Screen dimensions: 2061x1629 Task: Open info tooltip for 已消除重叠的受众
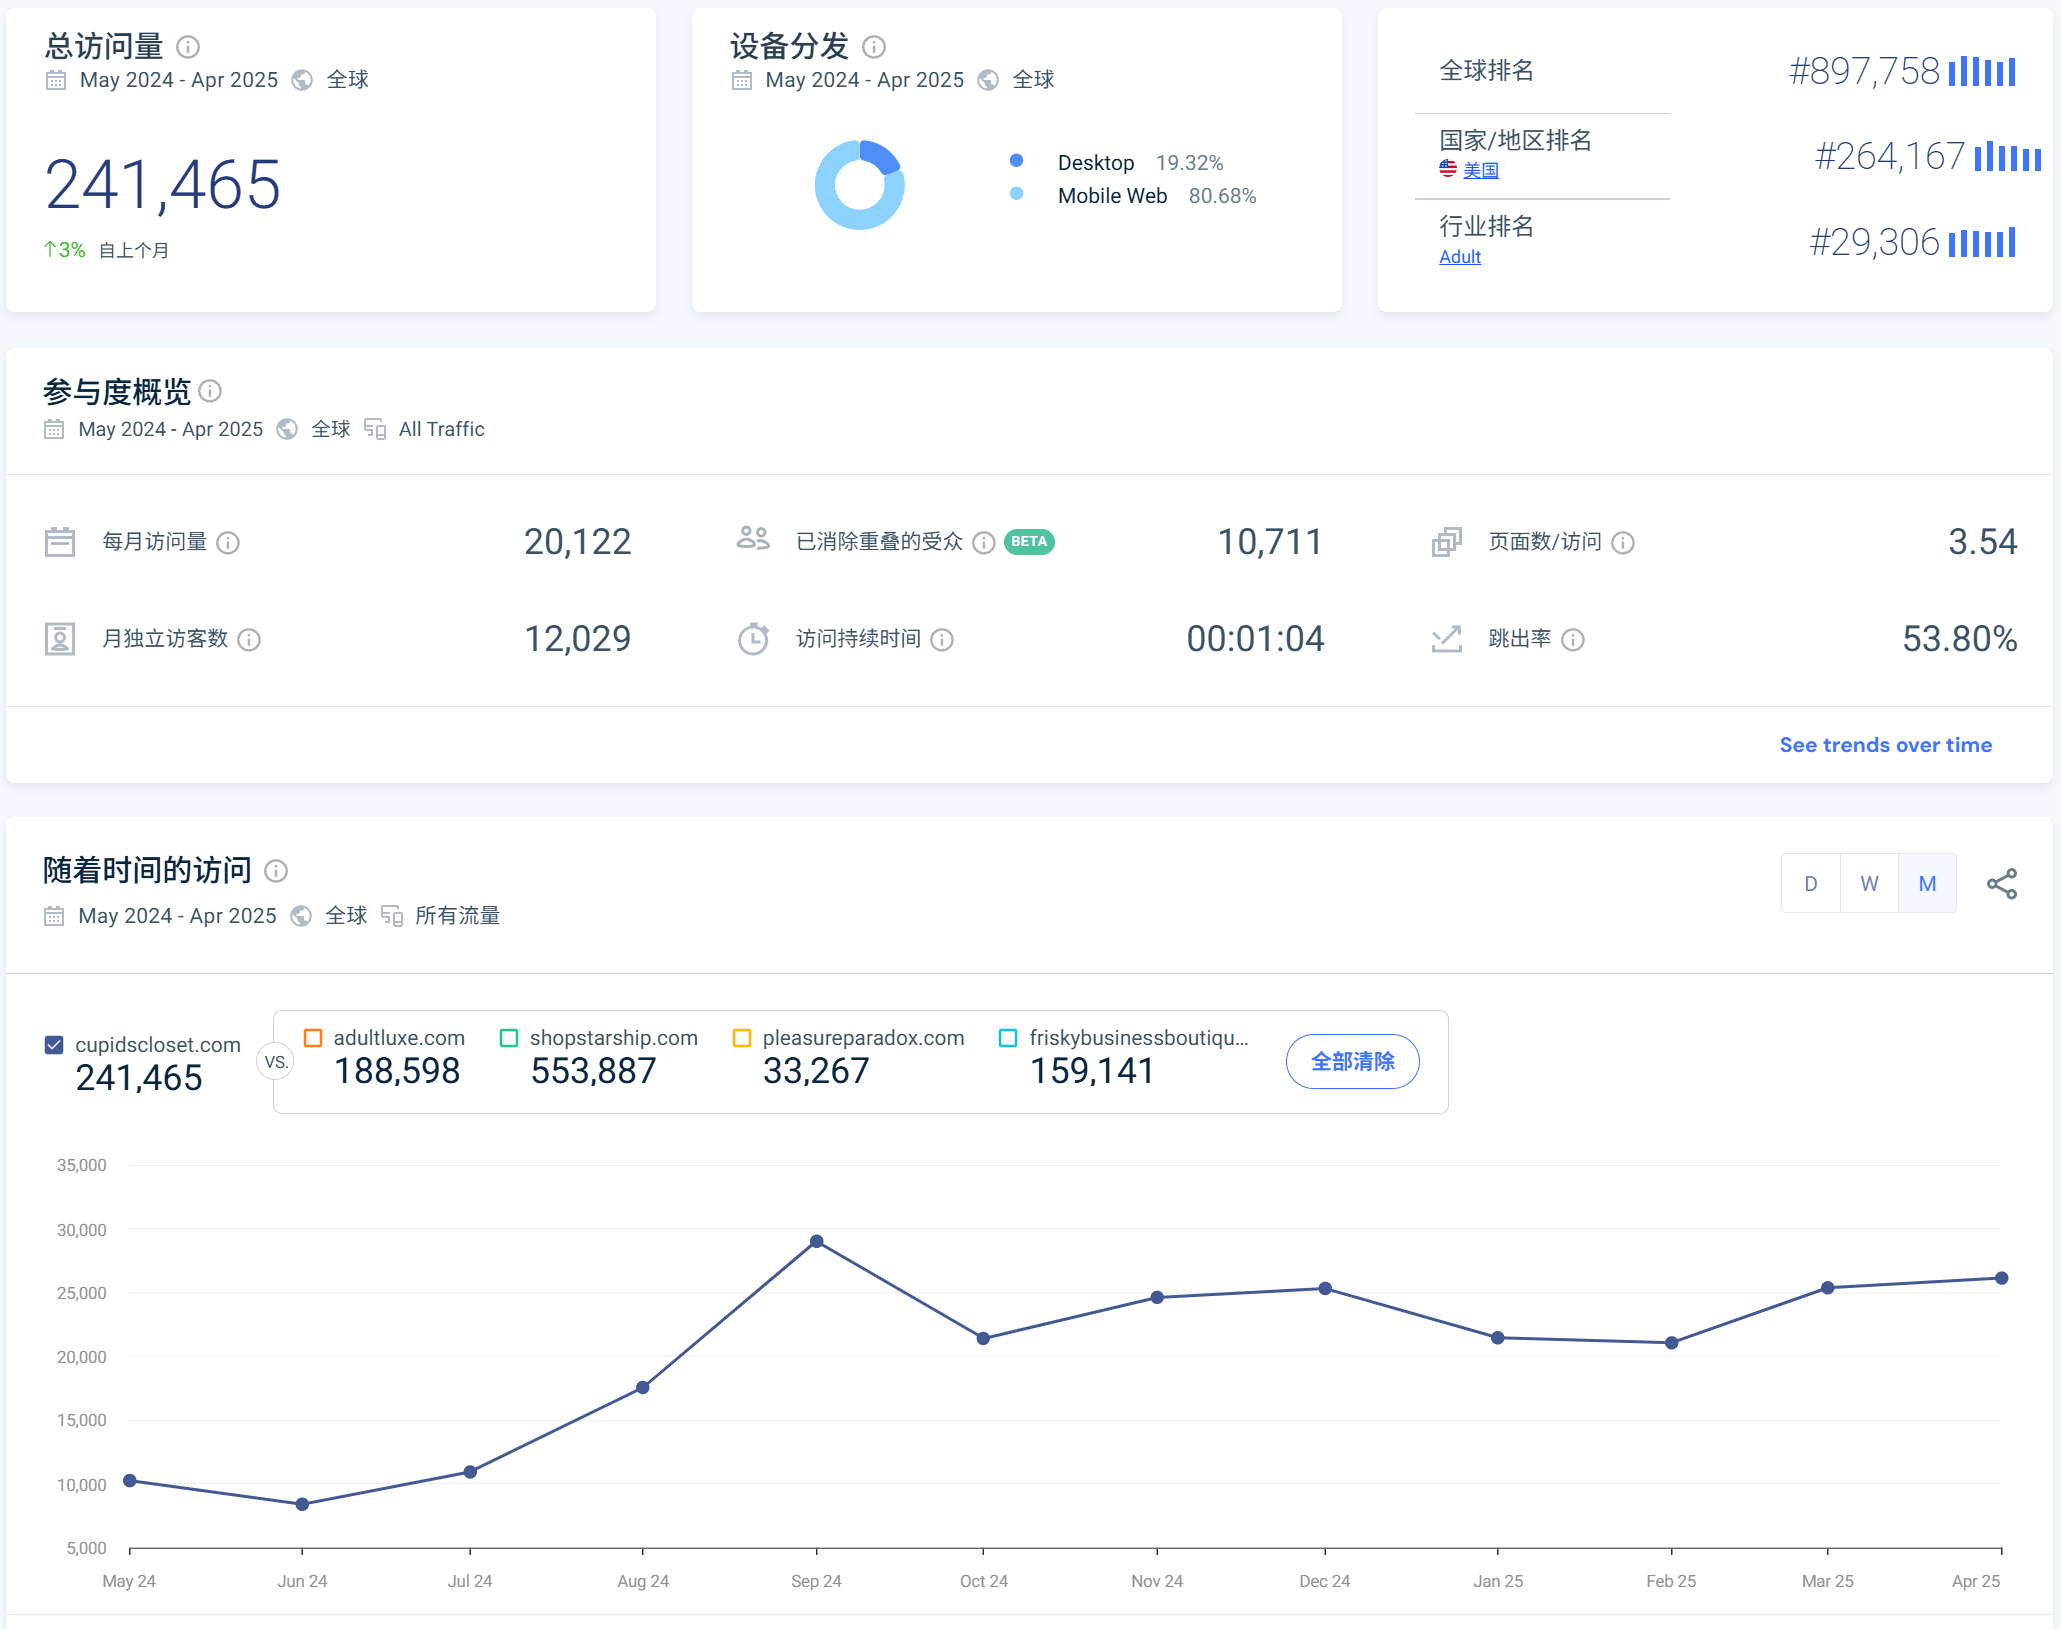coord(984,543)
